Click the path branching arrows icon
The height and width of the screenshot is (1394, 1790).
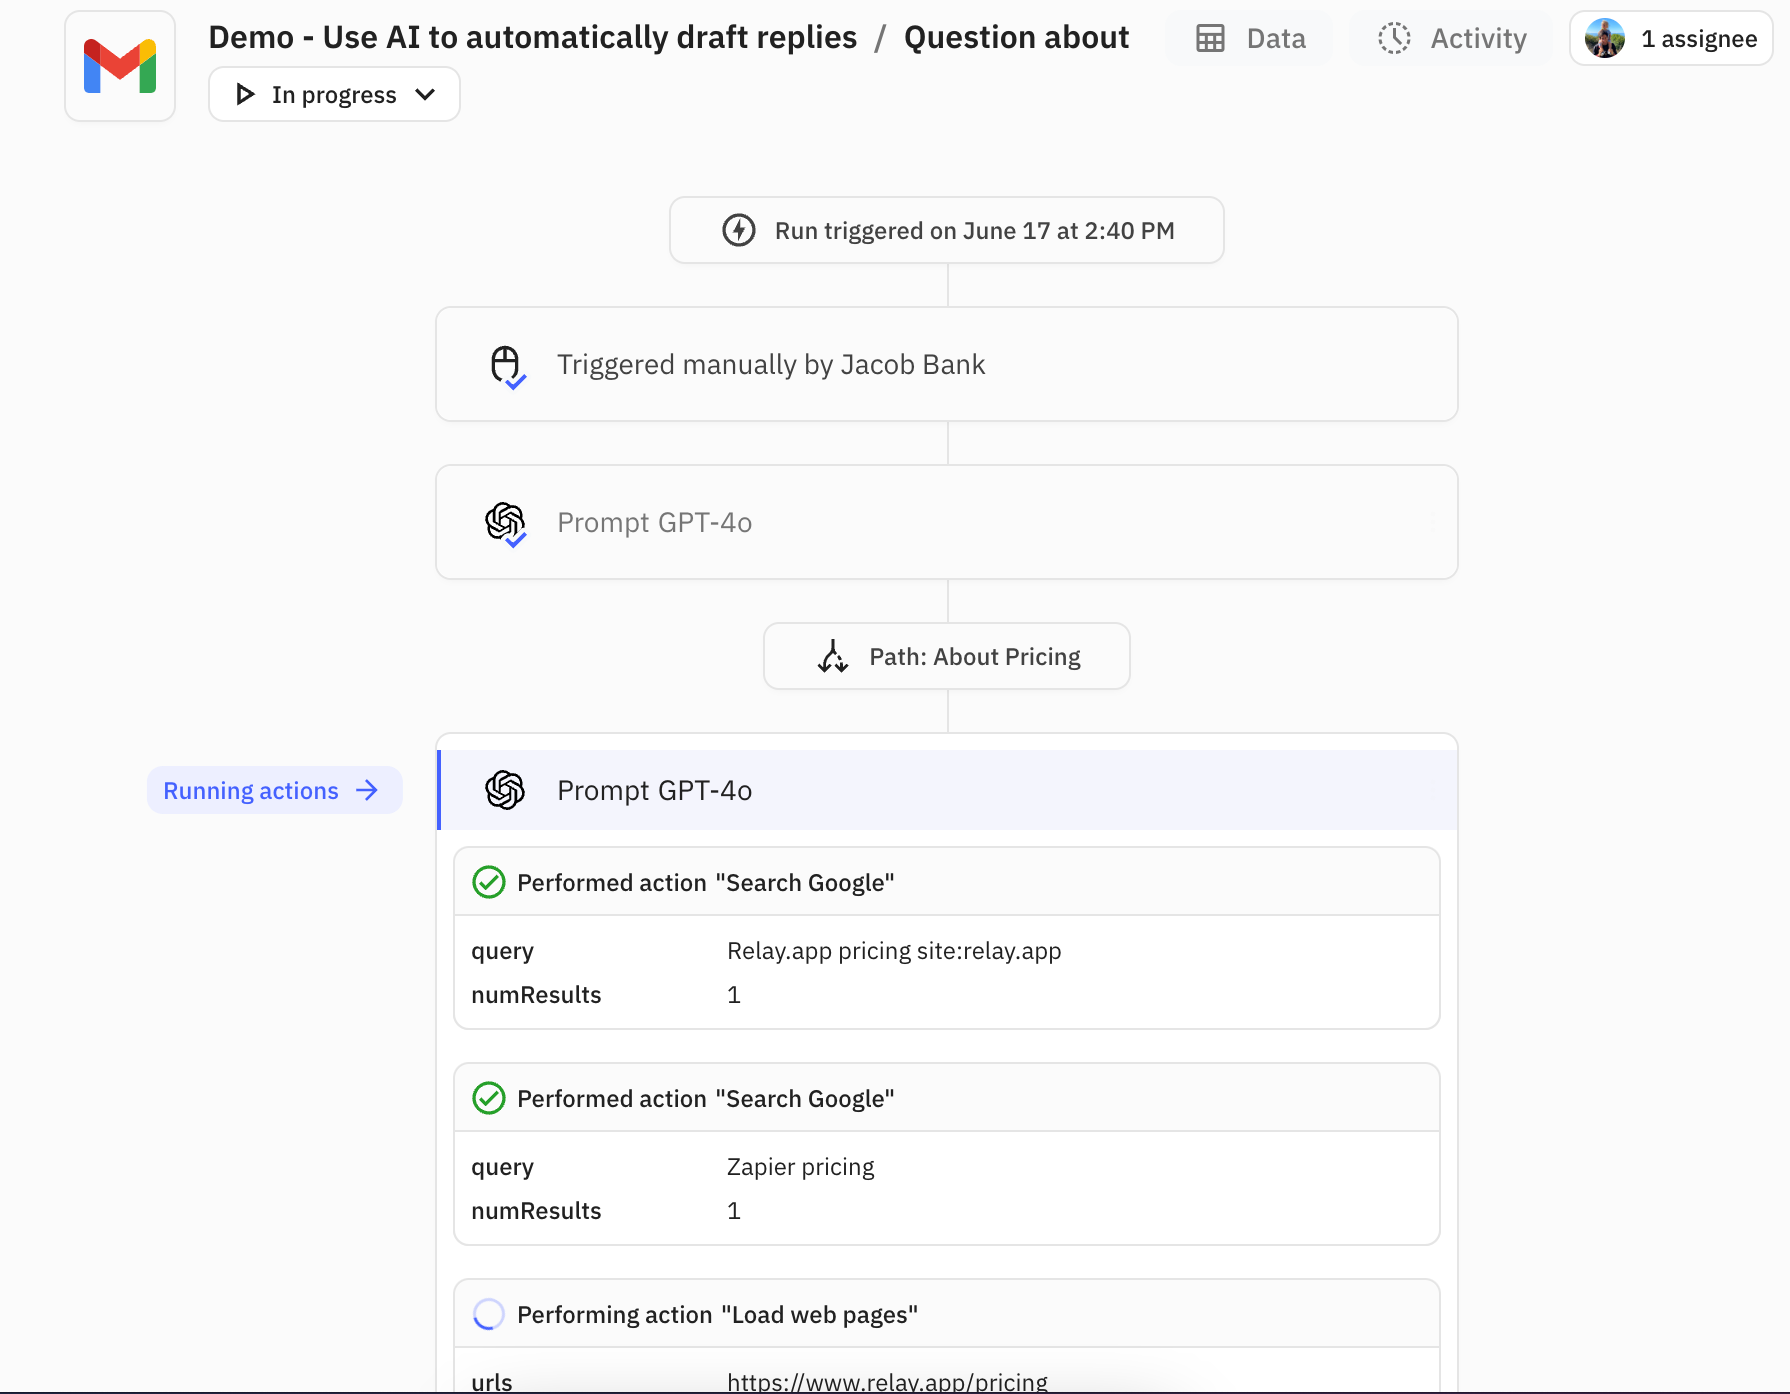tap(833, 656)
